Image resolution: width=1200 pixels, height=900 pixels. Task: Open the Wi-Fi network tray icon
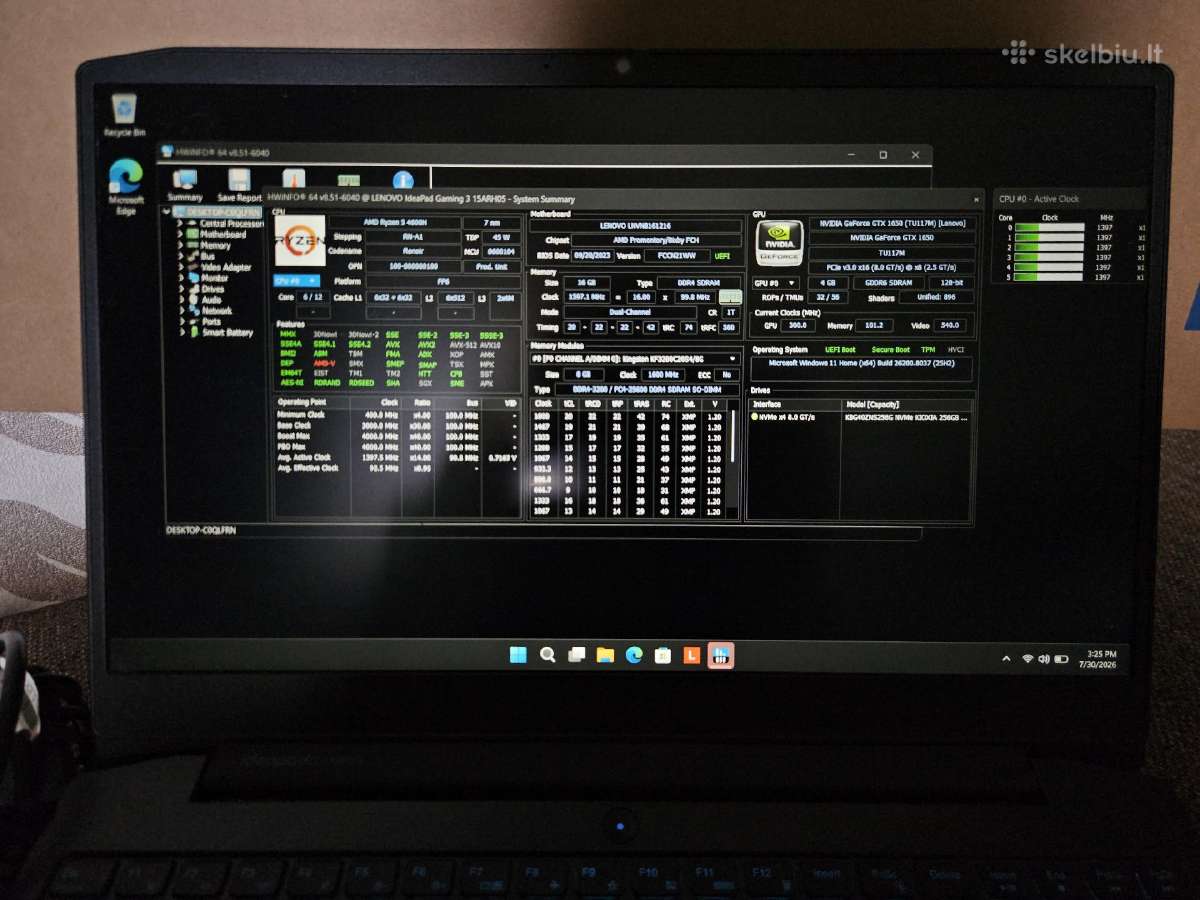click(x=1027, y=659)
